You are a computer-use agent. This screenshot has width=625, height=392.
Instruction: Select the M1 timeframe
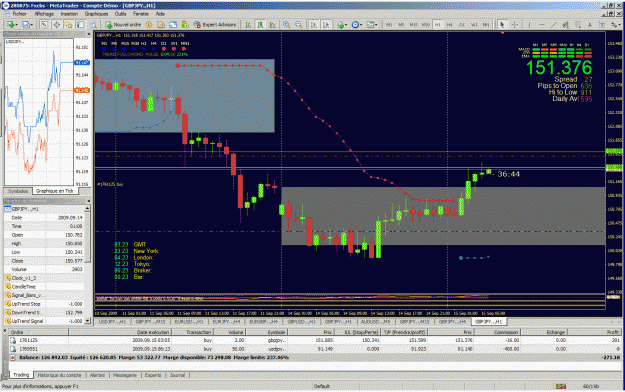[x=389, y=25]
